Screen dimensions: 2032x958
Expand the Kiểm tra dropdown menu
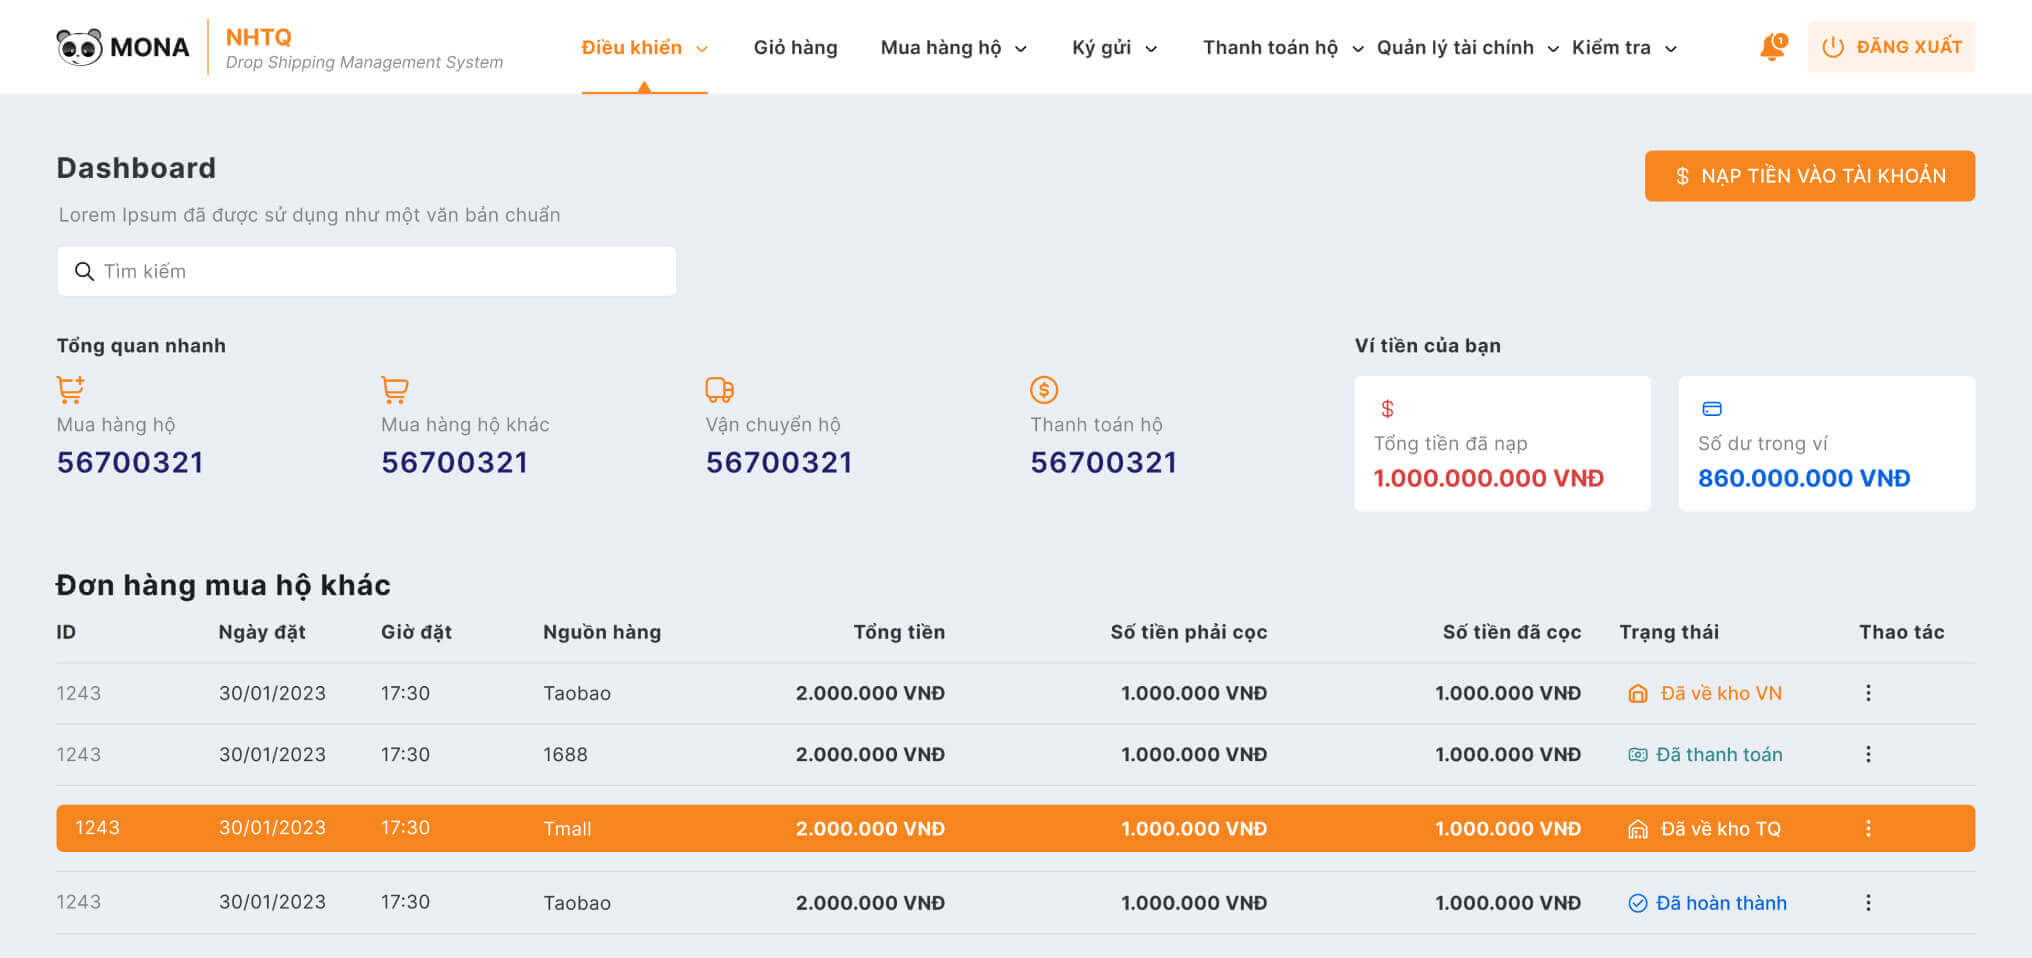click(1624, 47)
